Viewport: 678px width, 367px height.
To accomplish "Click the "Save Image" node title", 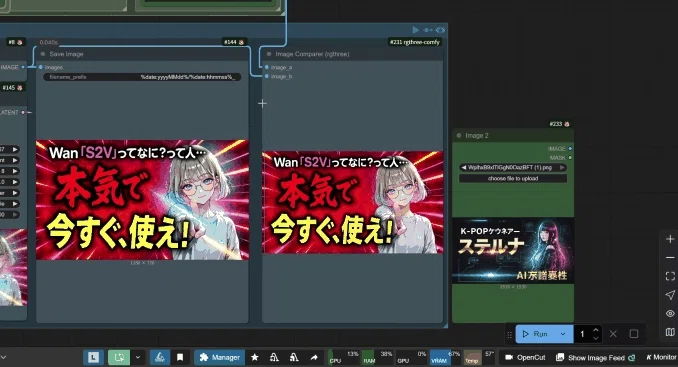I will (x=66, y=54).
